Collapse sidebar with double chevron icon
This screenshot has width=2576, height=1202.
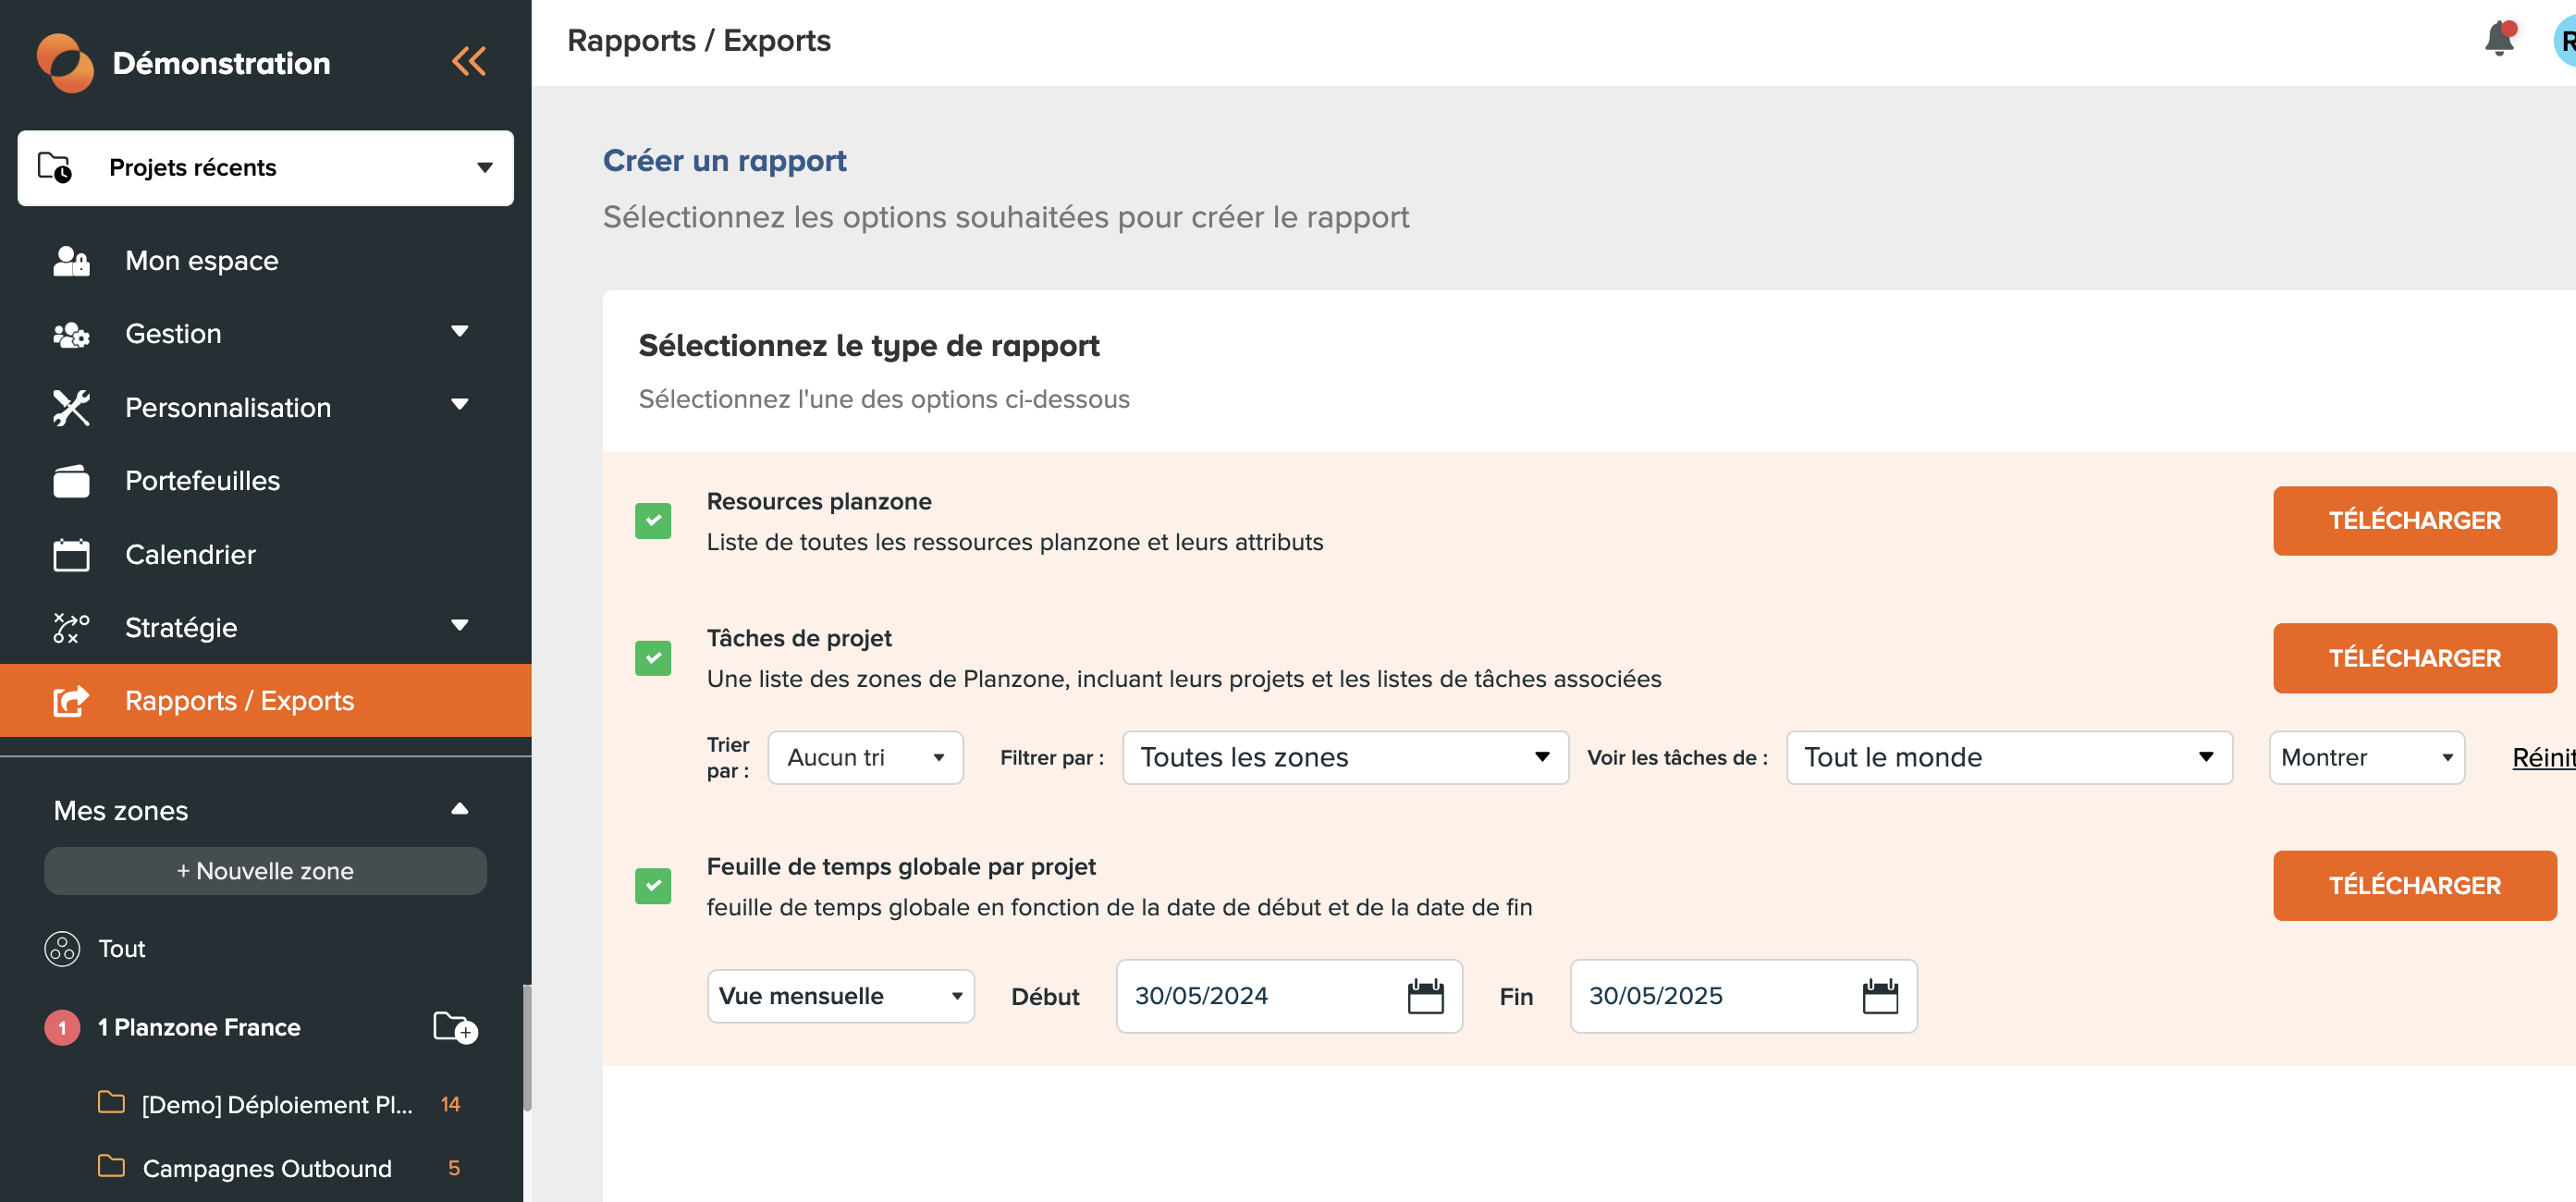[x=469, y=62]
